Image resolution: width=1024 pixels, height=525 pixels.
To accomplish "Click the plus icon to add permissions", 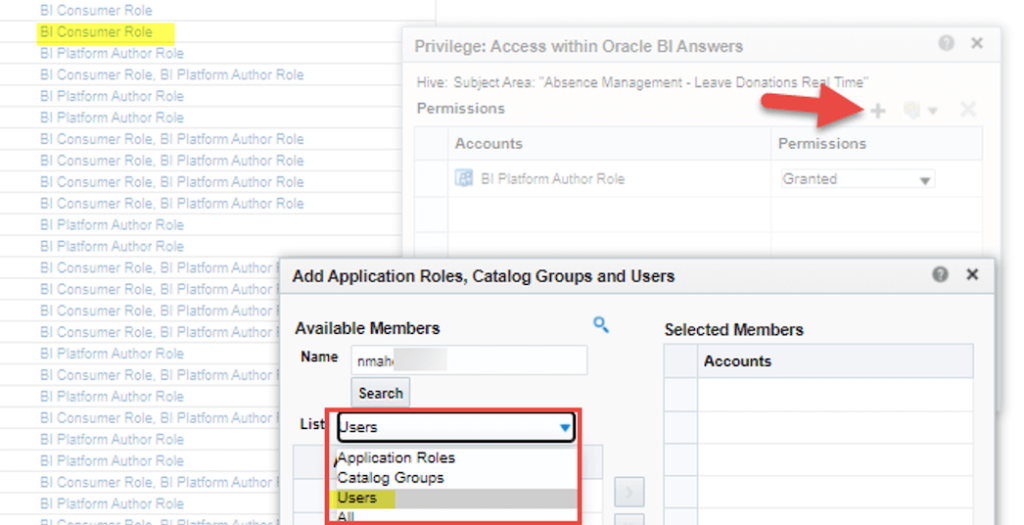I will (878, 111).
